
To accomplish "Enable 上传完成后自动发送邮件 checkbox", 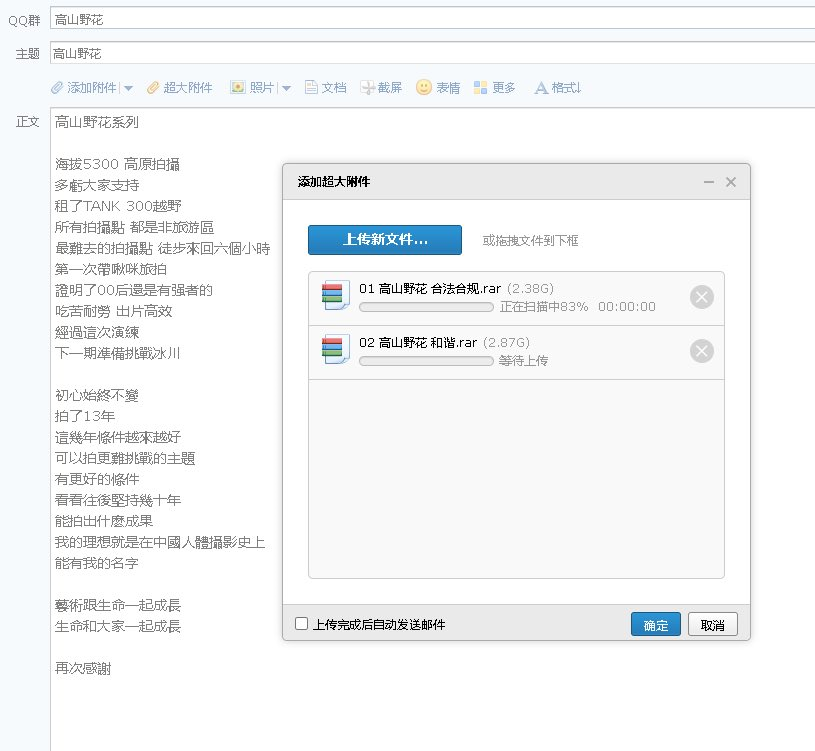I will click(x=302, y=624).
